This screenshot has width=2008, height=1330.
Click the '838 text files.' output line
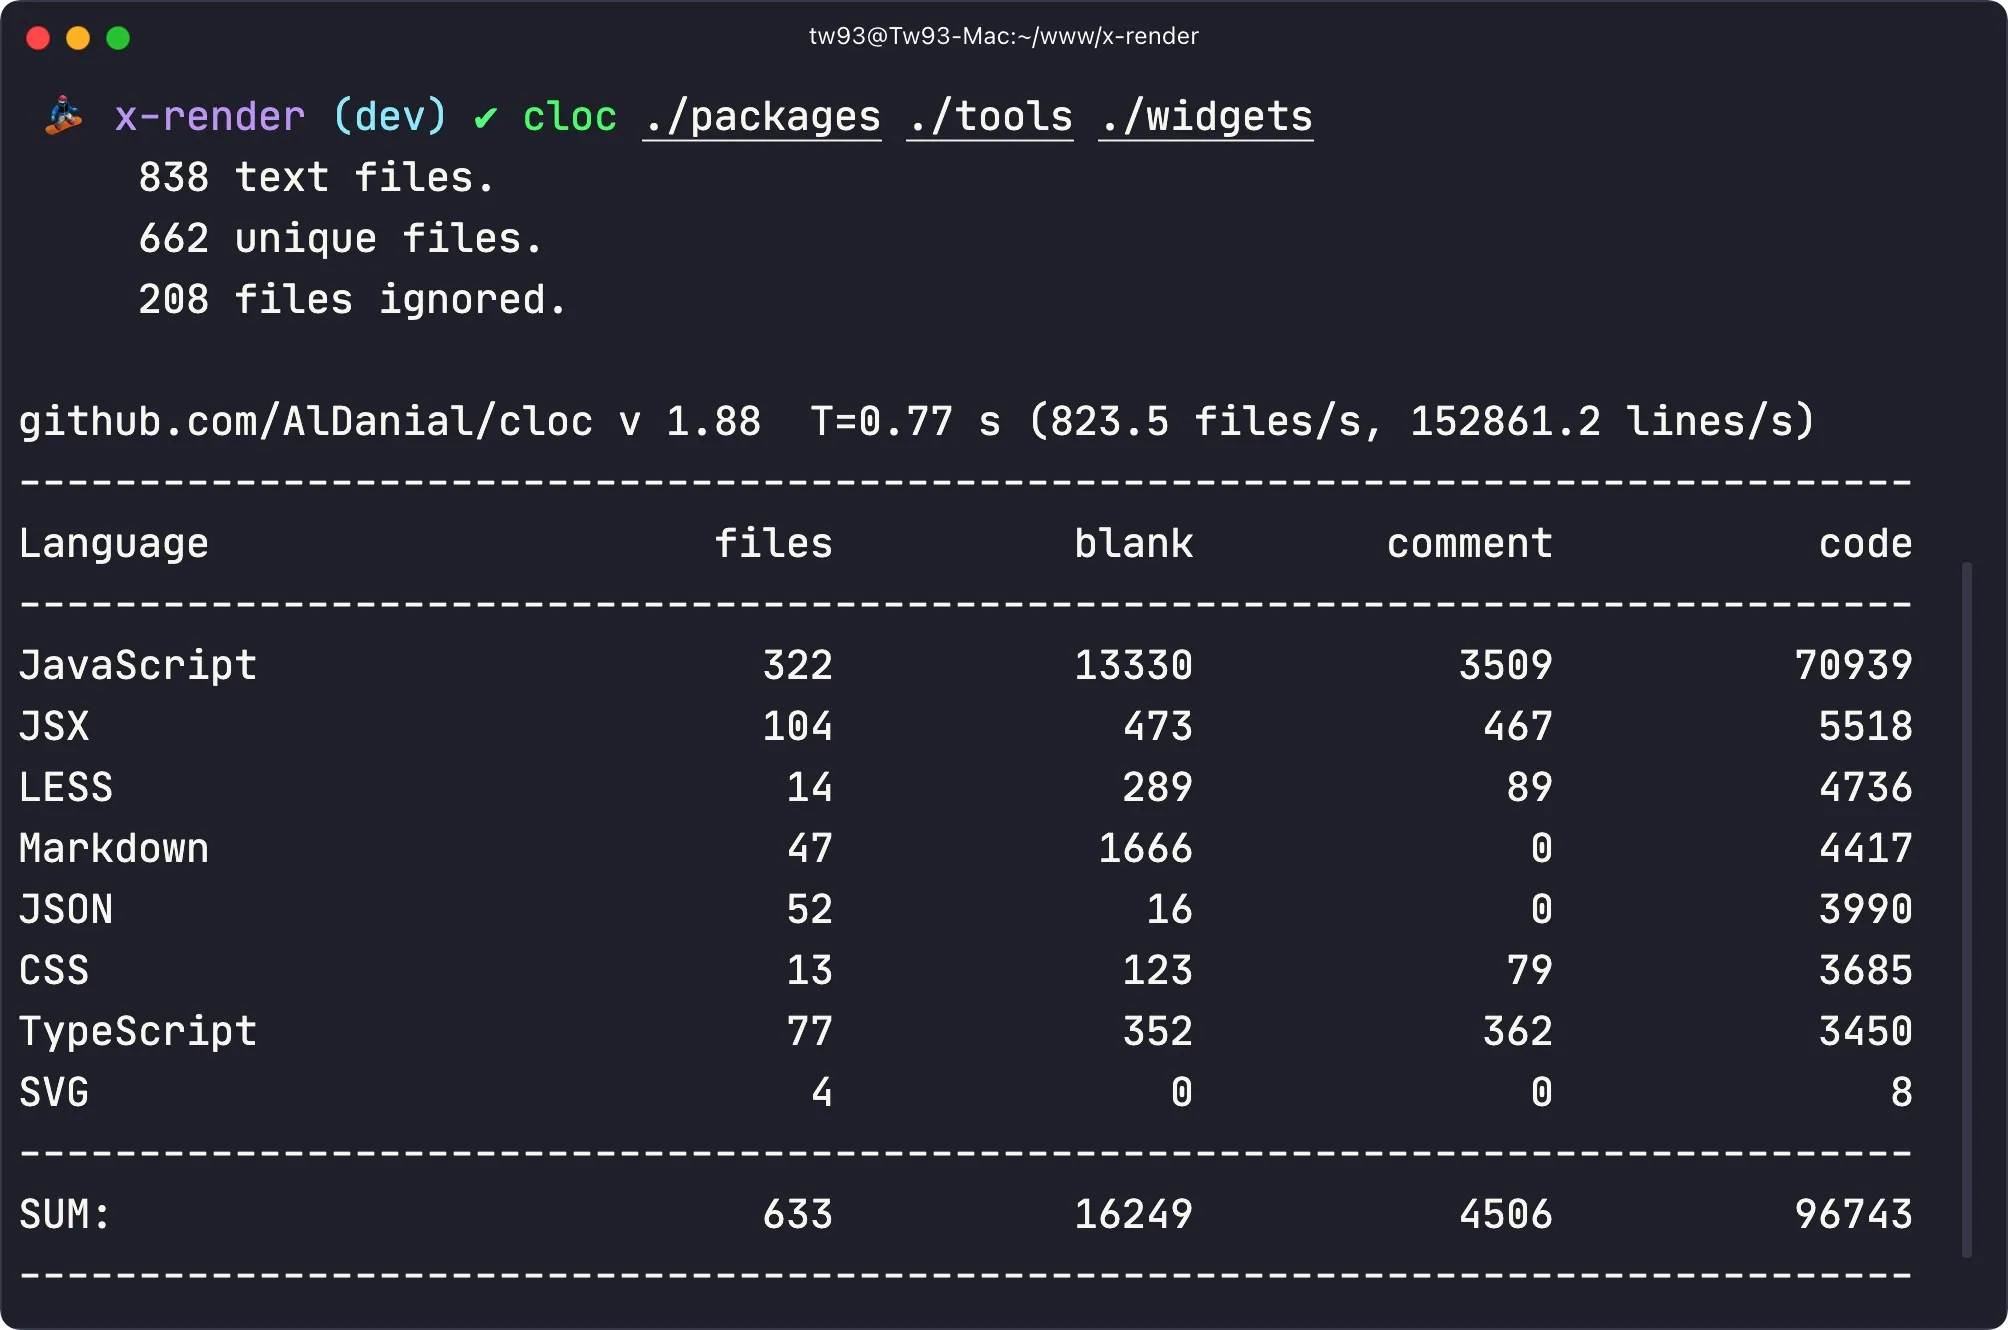point(316,178)
